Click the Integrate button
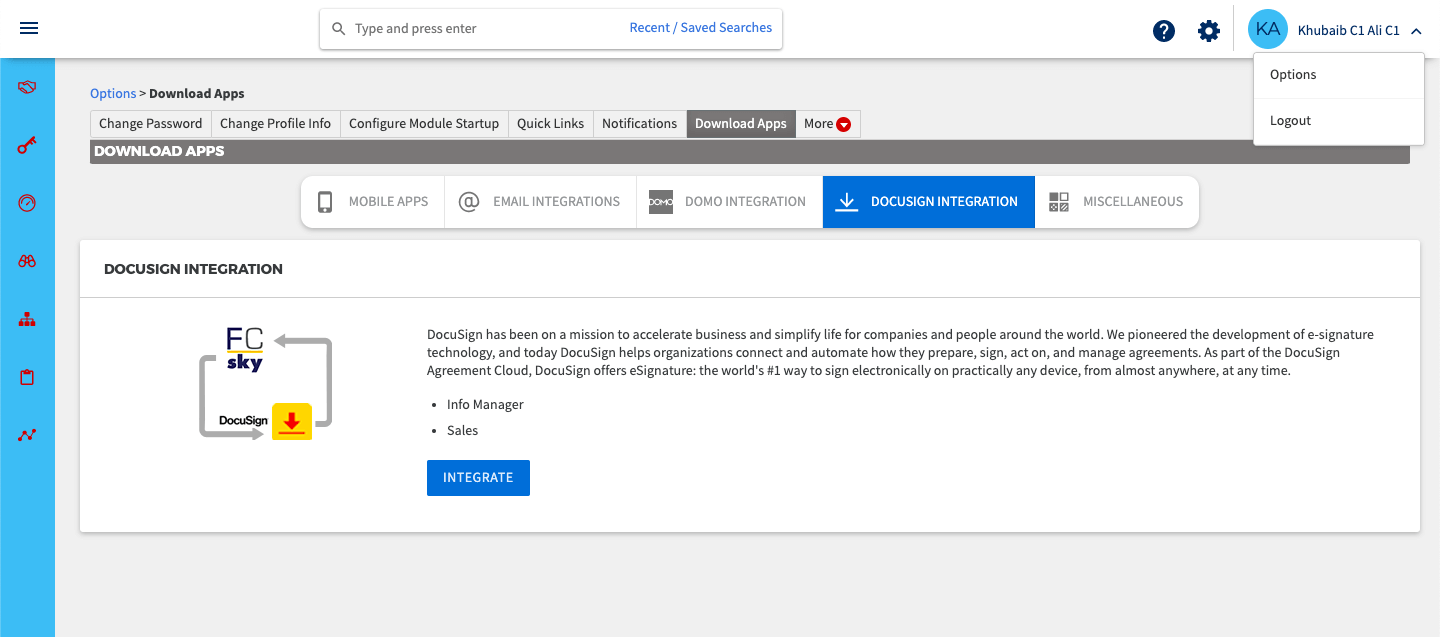The width and height of the screenshot is (1440, 637). tap(478, 478)
